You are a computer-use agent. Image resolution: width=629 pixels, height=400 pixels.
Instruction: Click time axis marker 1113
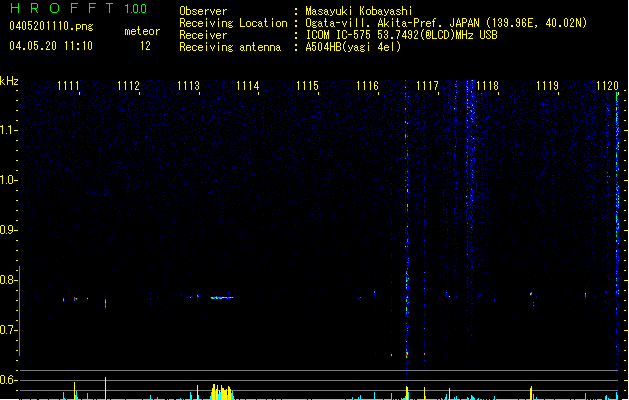(188, 86)
